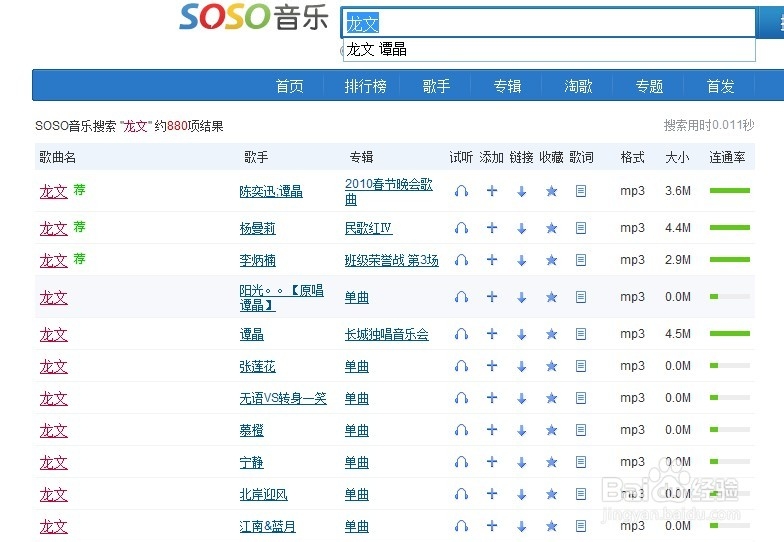The width and height of the screenshot is (784, 542).
Task: Download arrow in 江南&蓝月 row
Action: pos(522,526)
